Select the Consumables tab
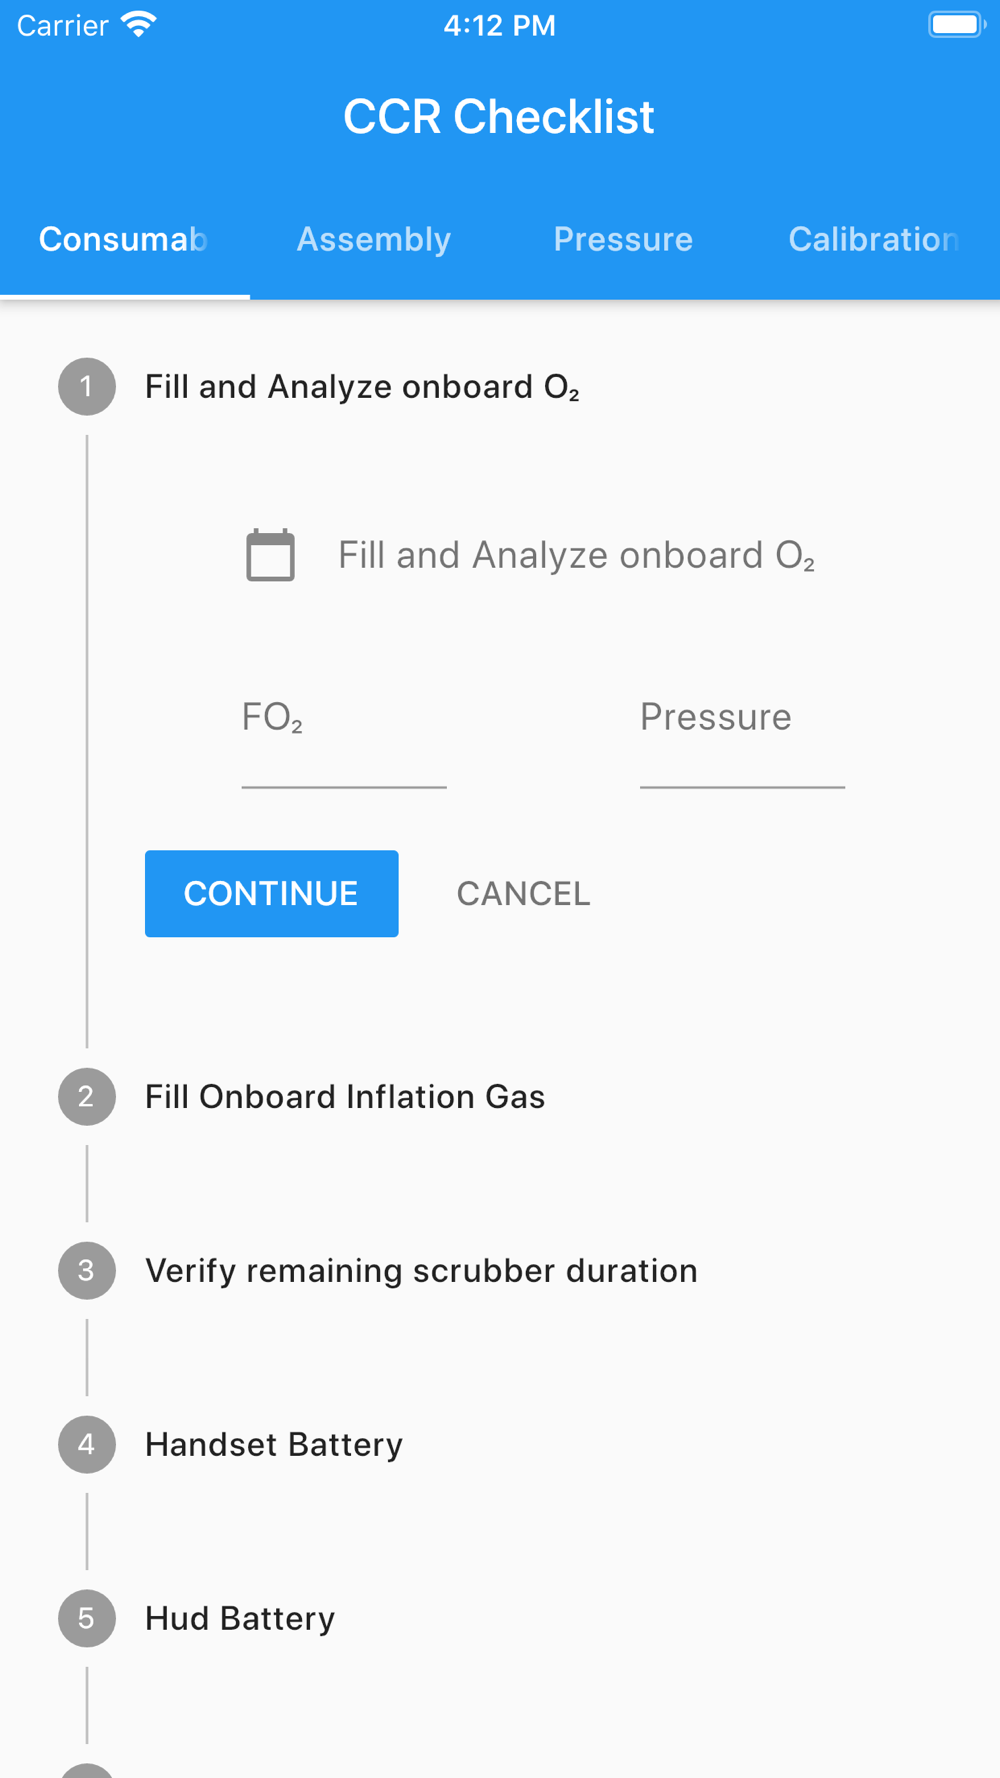This screenshot has width=1000, height=1778. (124, 240)
